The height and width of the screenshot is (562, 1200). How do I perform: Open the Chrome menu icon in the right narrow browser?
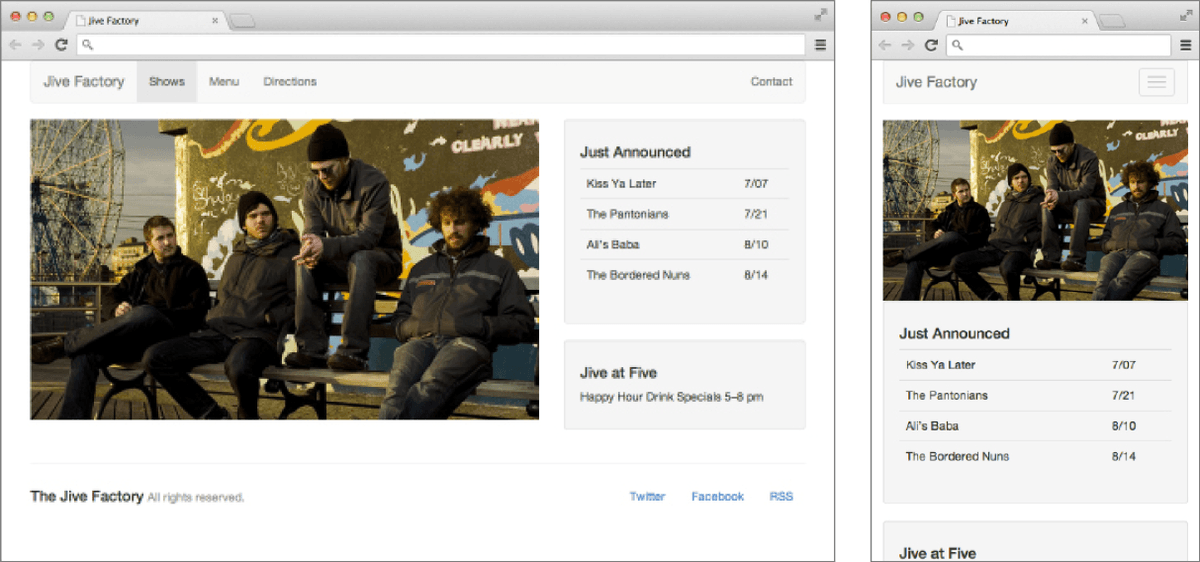pos(1186,44)
